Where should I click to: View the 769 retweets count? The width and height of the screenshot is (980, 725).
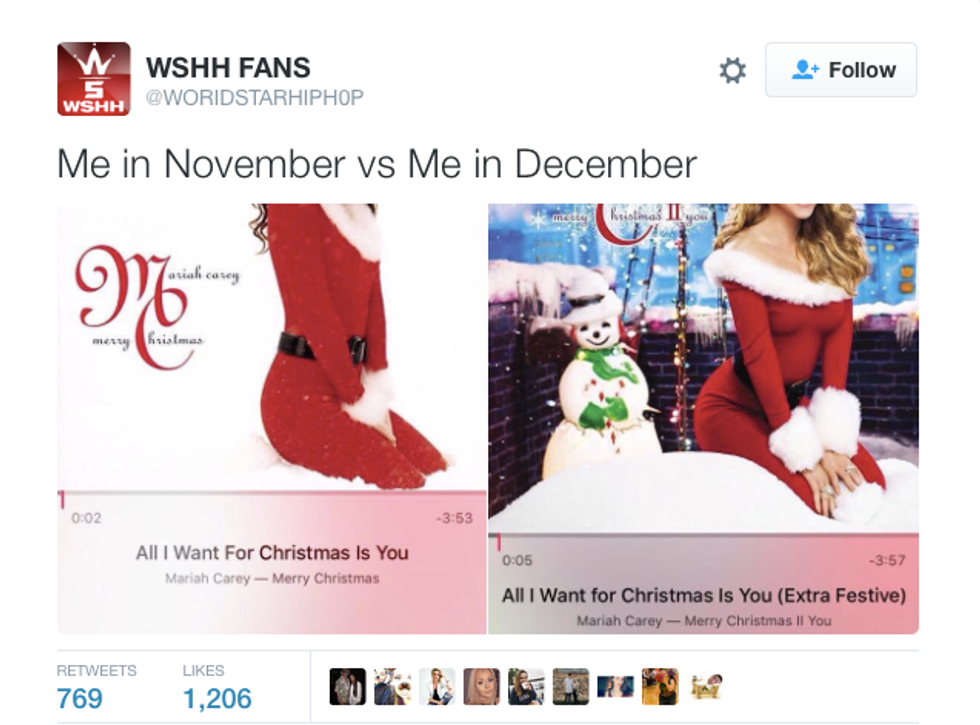coord(79,698)
